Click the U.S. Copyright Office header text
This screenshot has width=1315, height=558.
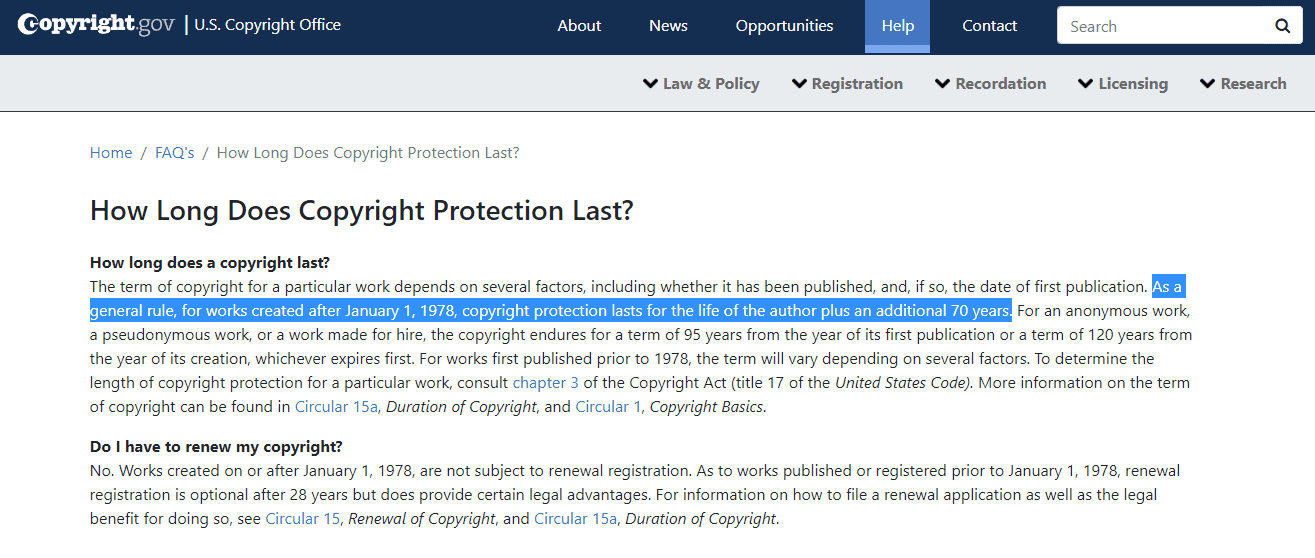coord(267,25)
